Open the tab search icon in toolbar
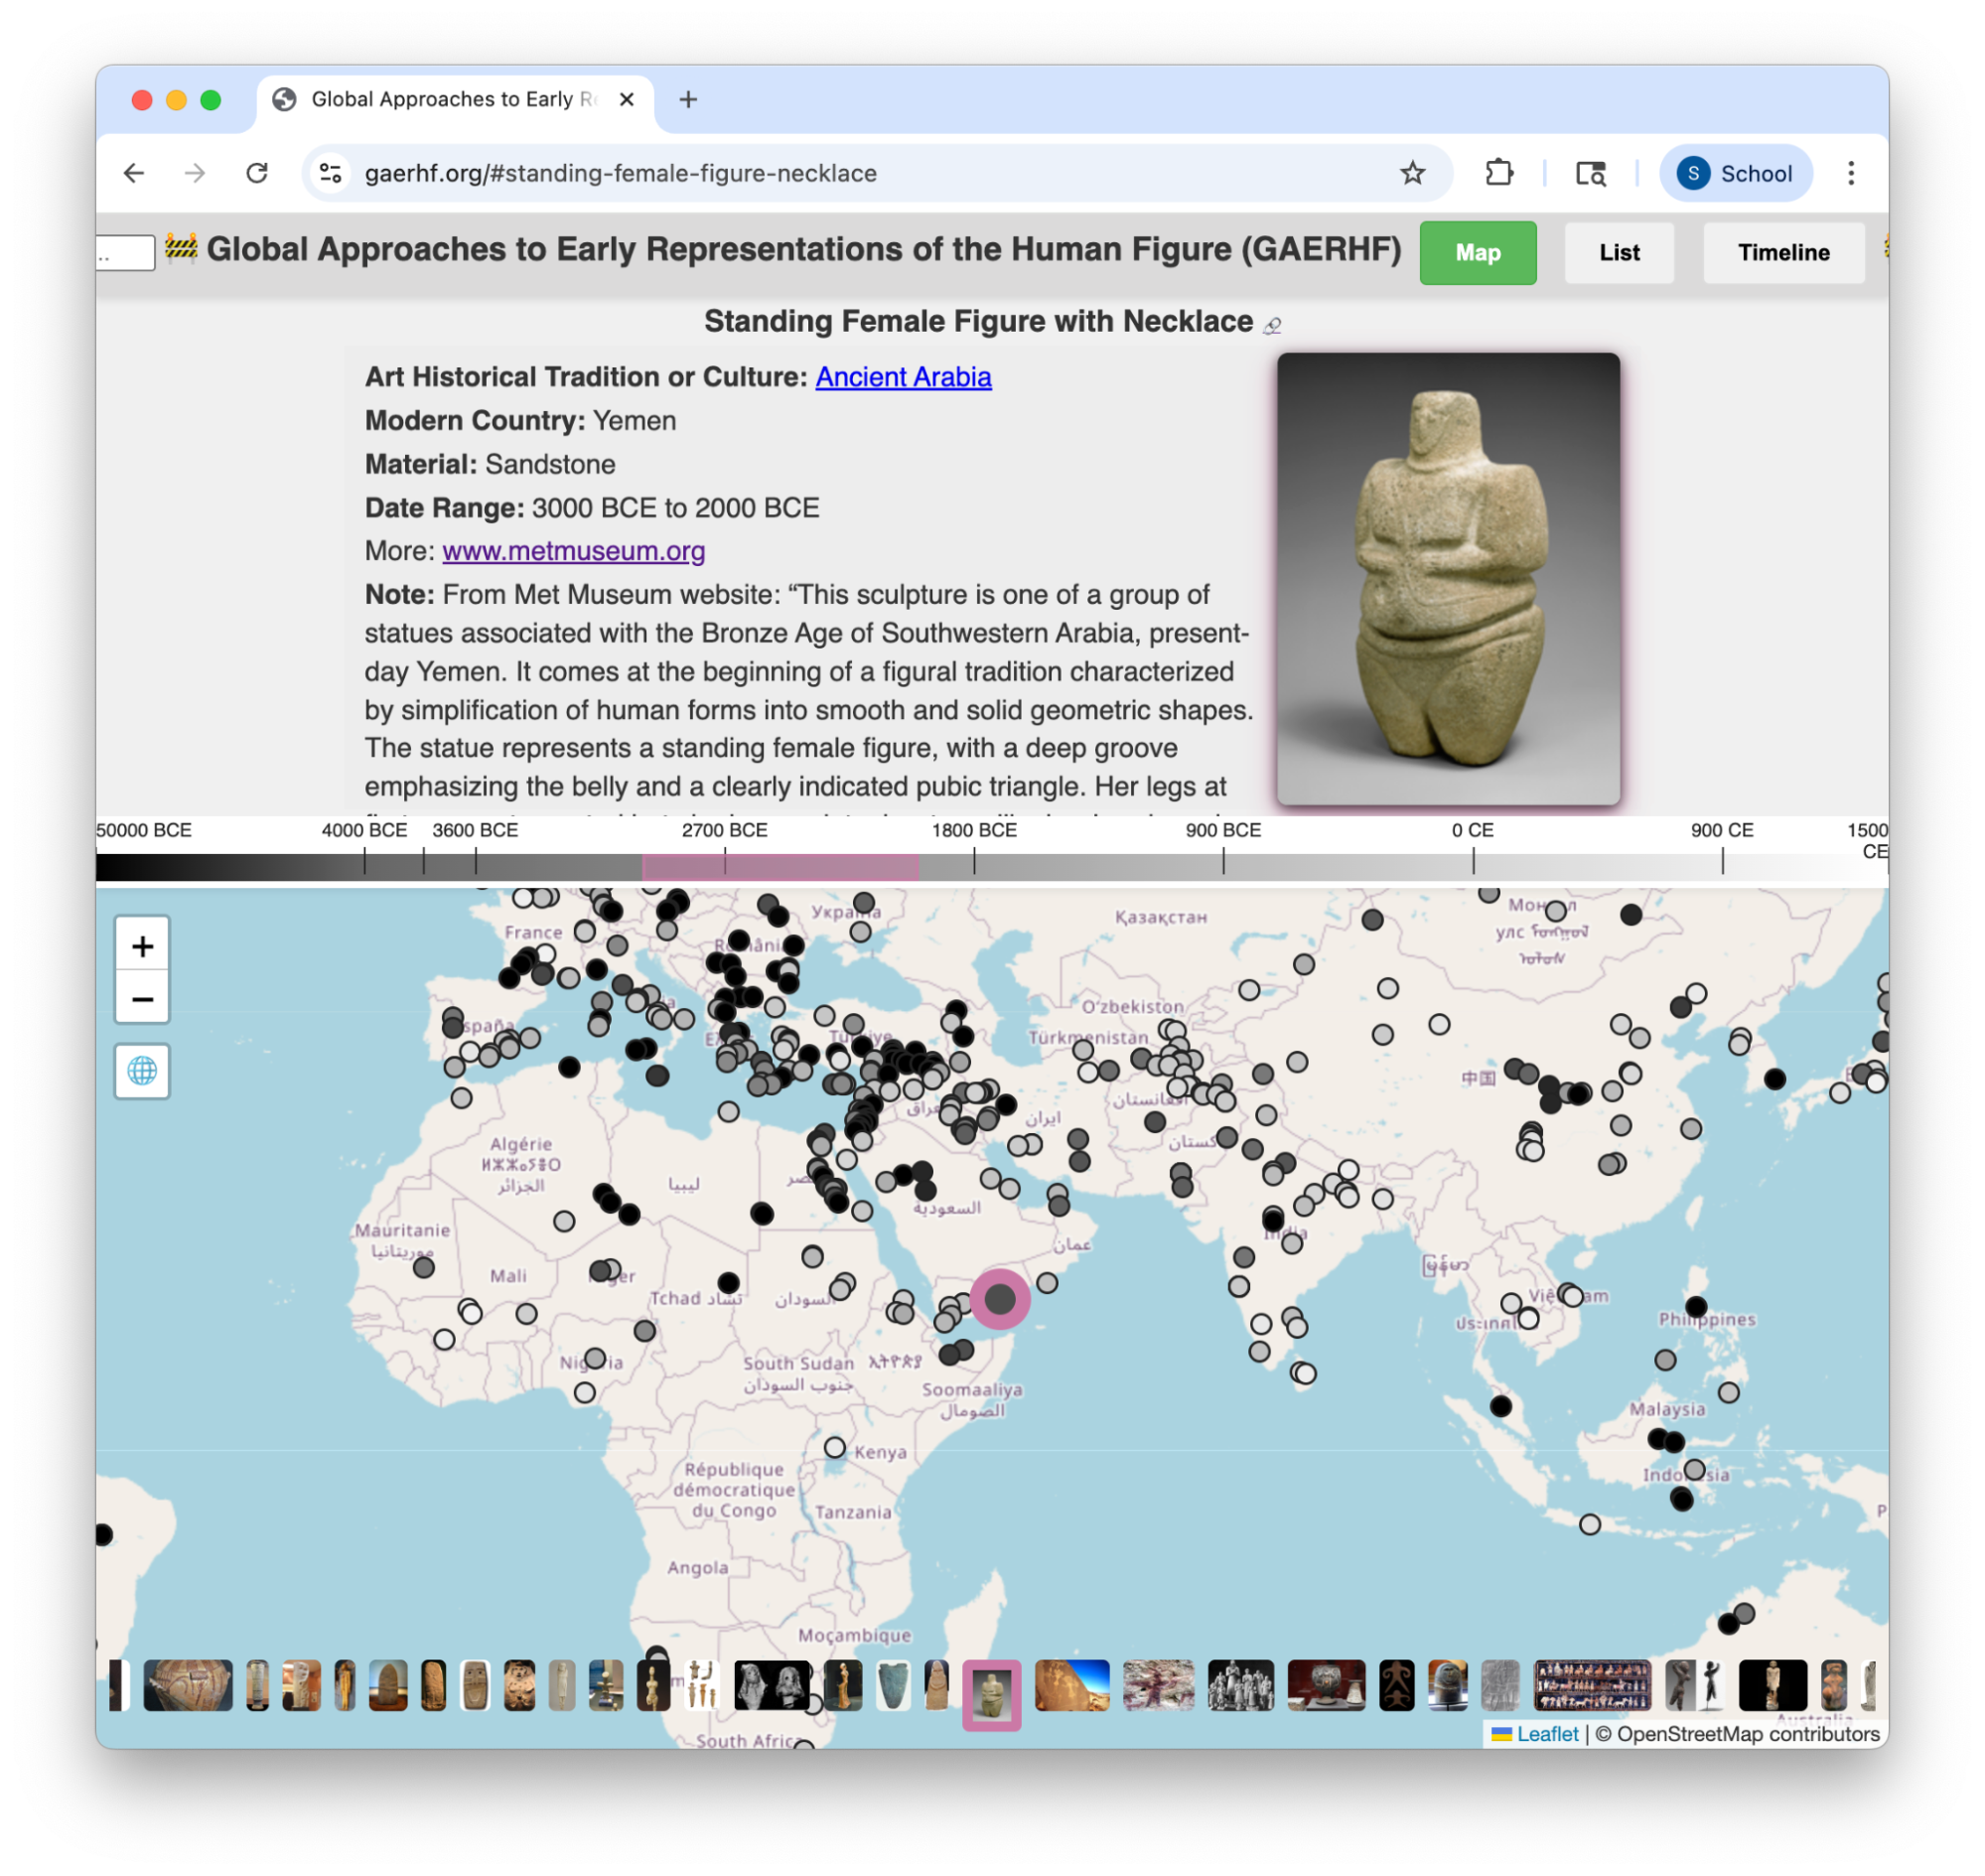 tap(1589, 173)
